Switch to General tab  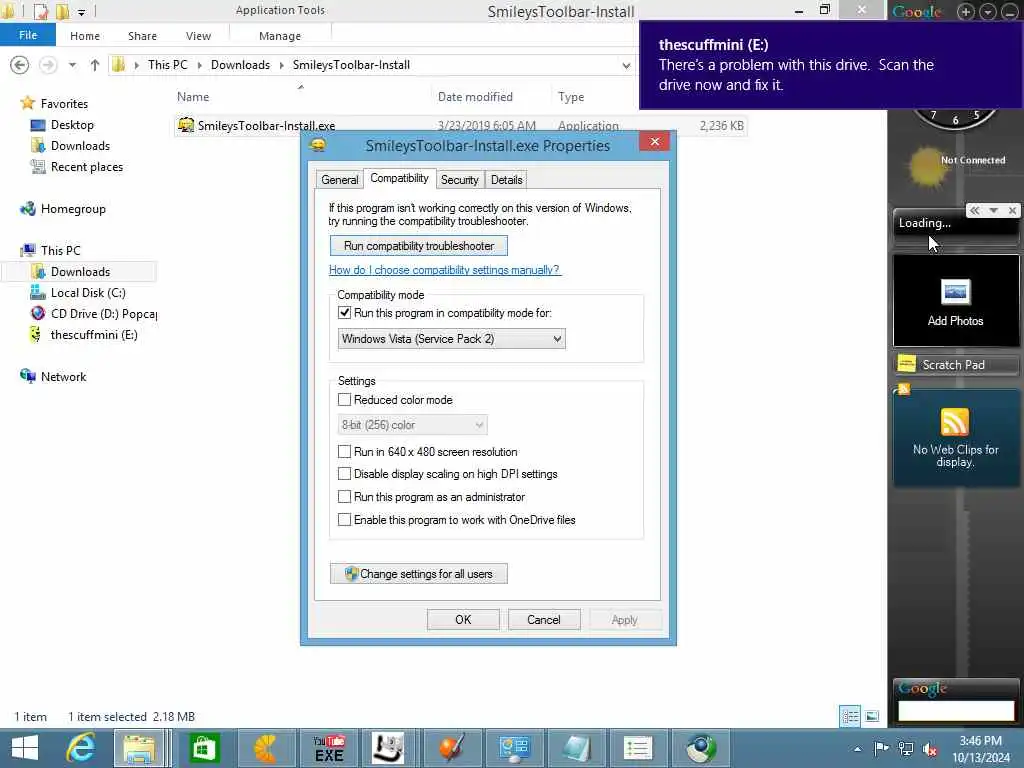[339, 180]
